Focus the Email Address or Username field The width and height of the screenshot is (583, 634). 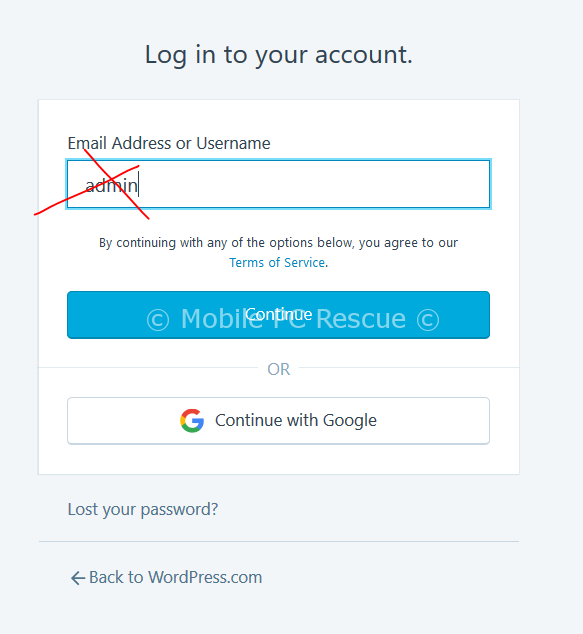(278, 184)
